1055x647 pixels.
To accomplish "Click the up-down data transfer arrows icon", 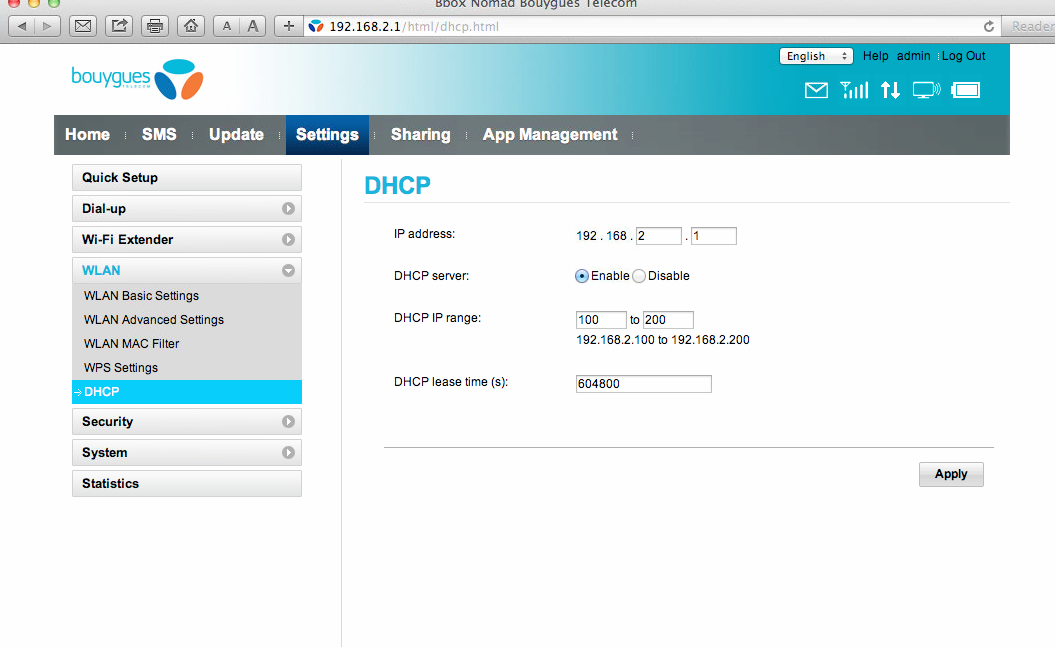I will pyautogui.click(x=890, y=91).
